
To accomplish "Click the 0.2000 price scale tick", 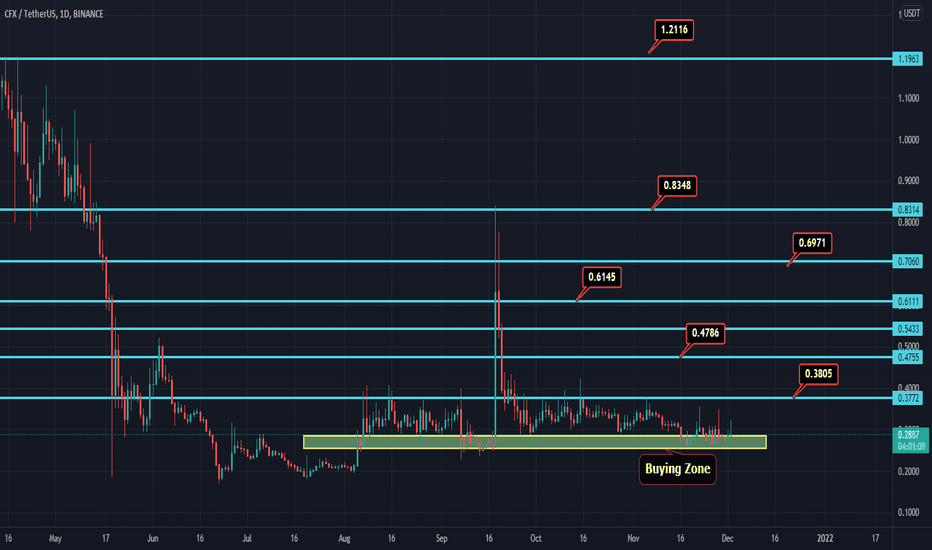I will [x=908, y=472].
